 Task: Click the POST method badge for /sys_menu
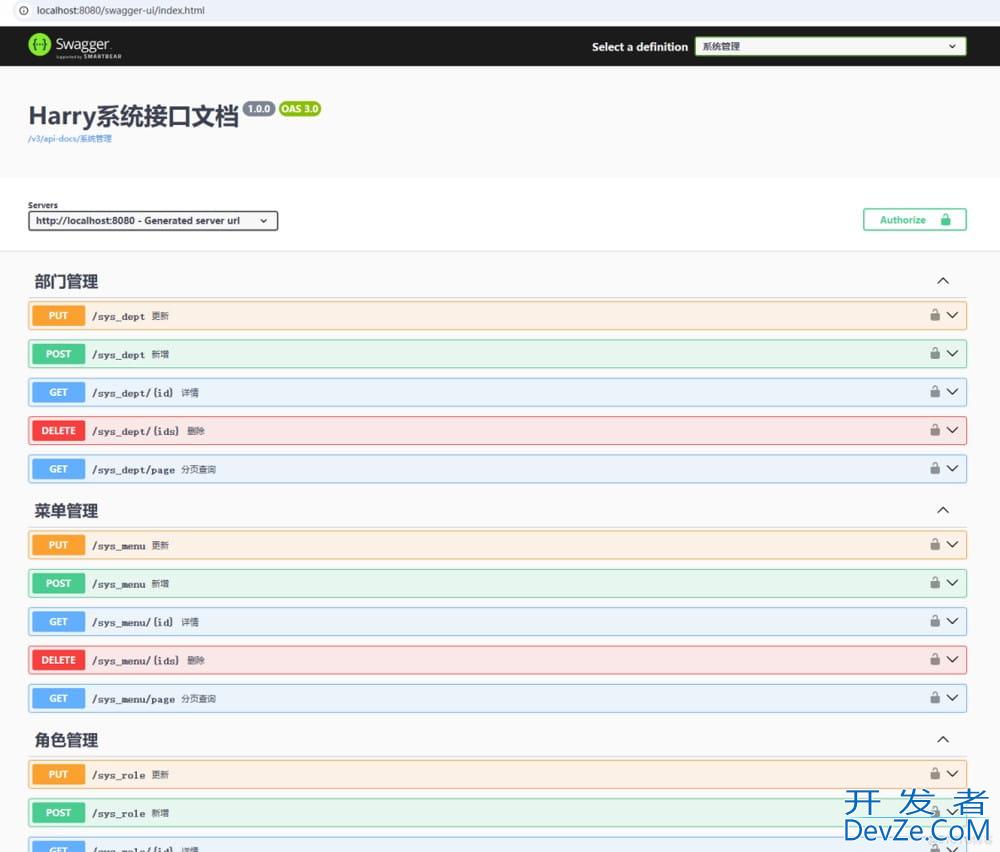point(58,584)
